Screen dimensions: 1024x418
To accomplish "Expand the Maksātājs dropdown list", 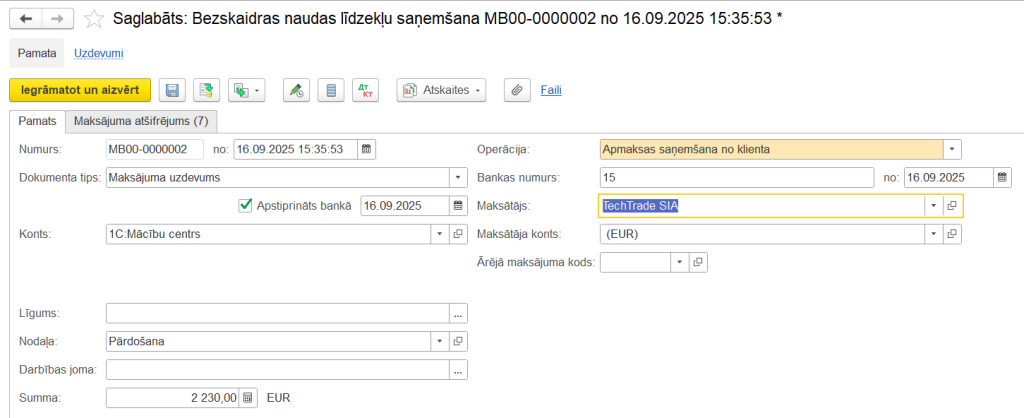I will point(933,206).
